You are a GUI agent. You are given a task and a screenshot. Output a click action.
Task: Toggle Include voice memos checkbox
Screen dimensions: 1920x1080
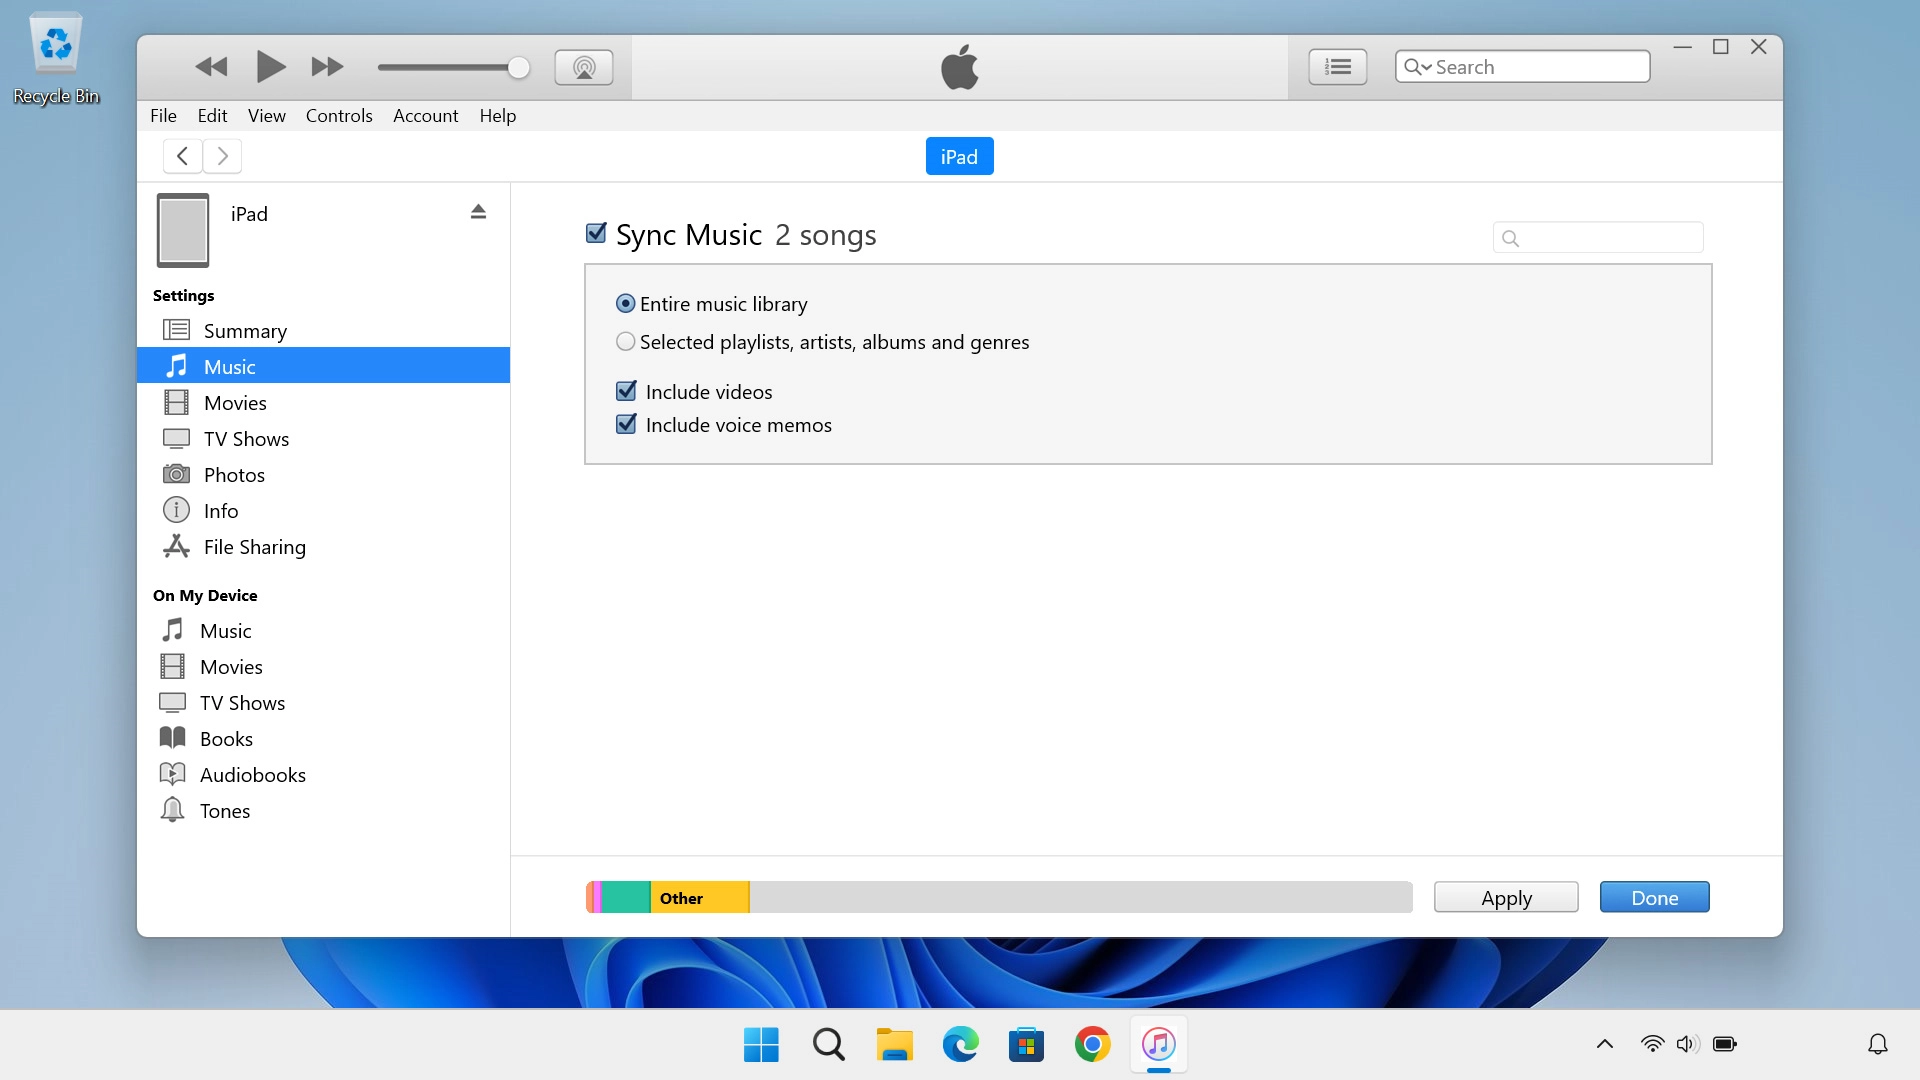tap(626, 424)
